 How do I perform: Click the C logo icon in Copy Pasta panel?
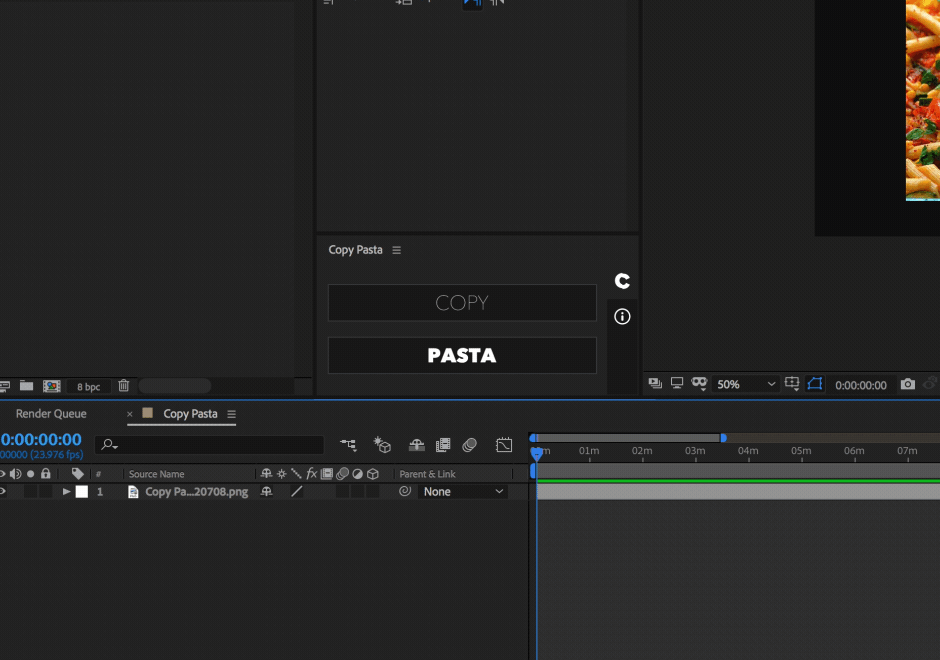click(x=622, y=281)
